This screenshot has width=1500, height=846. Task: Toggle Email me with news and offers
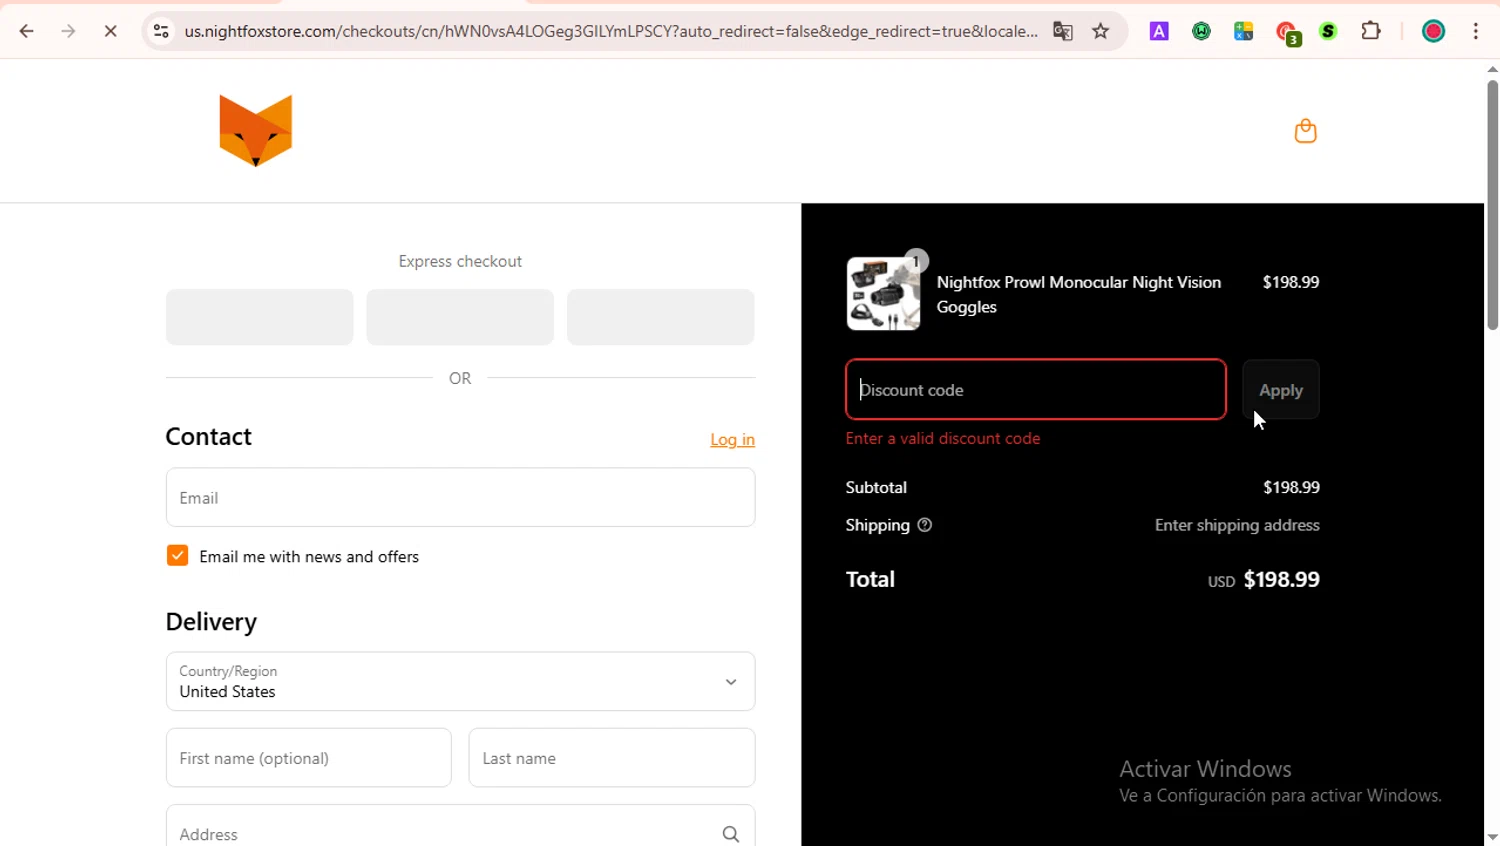point(177,556)
